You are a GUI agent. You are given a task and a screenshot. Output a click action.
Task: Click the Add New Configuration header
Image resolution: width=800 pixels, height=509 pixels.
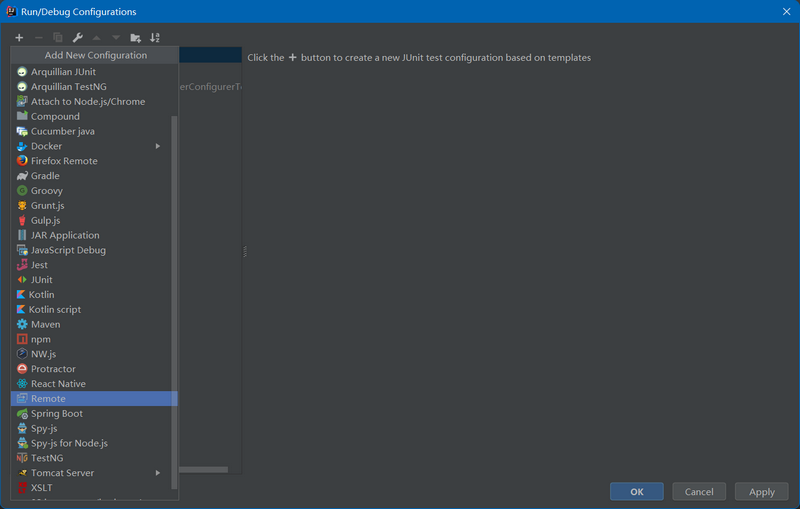pyautogui.click(x=95, y=55)
